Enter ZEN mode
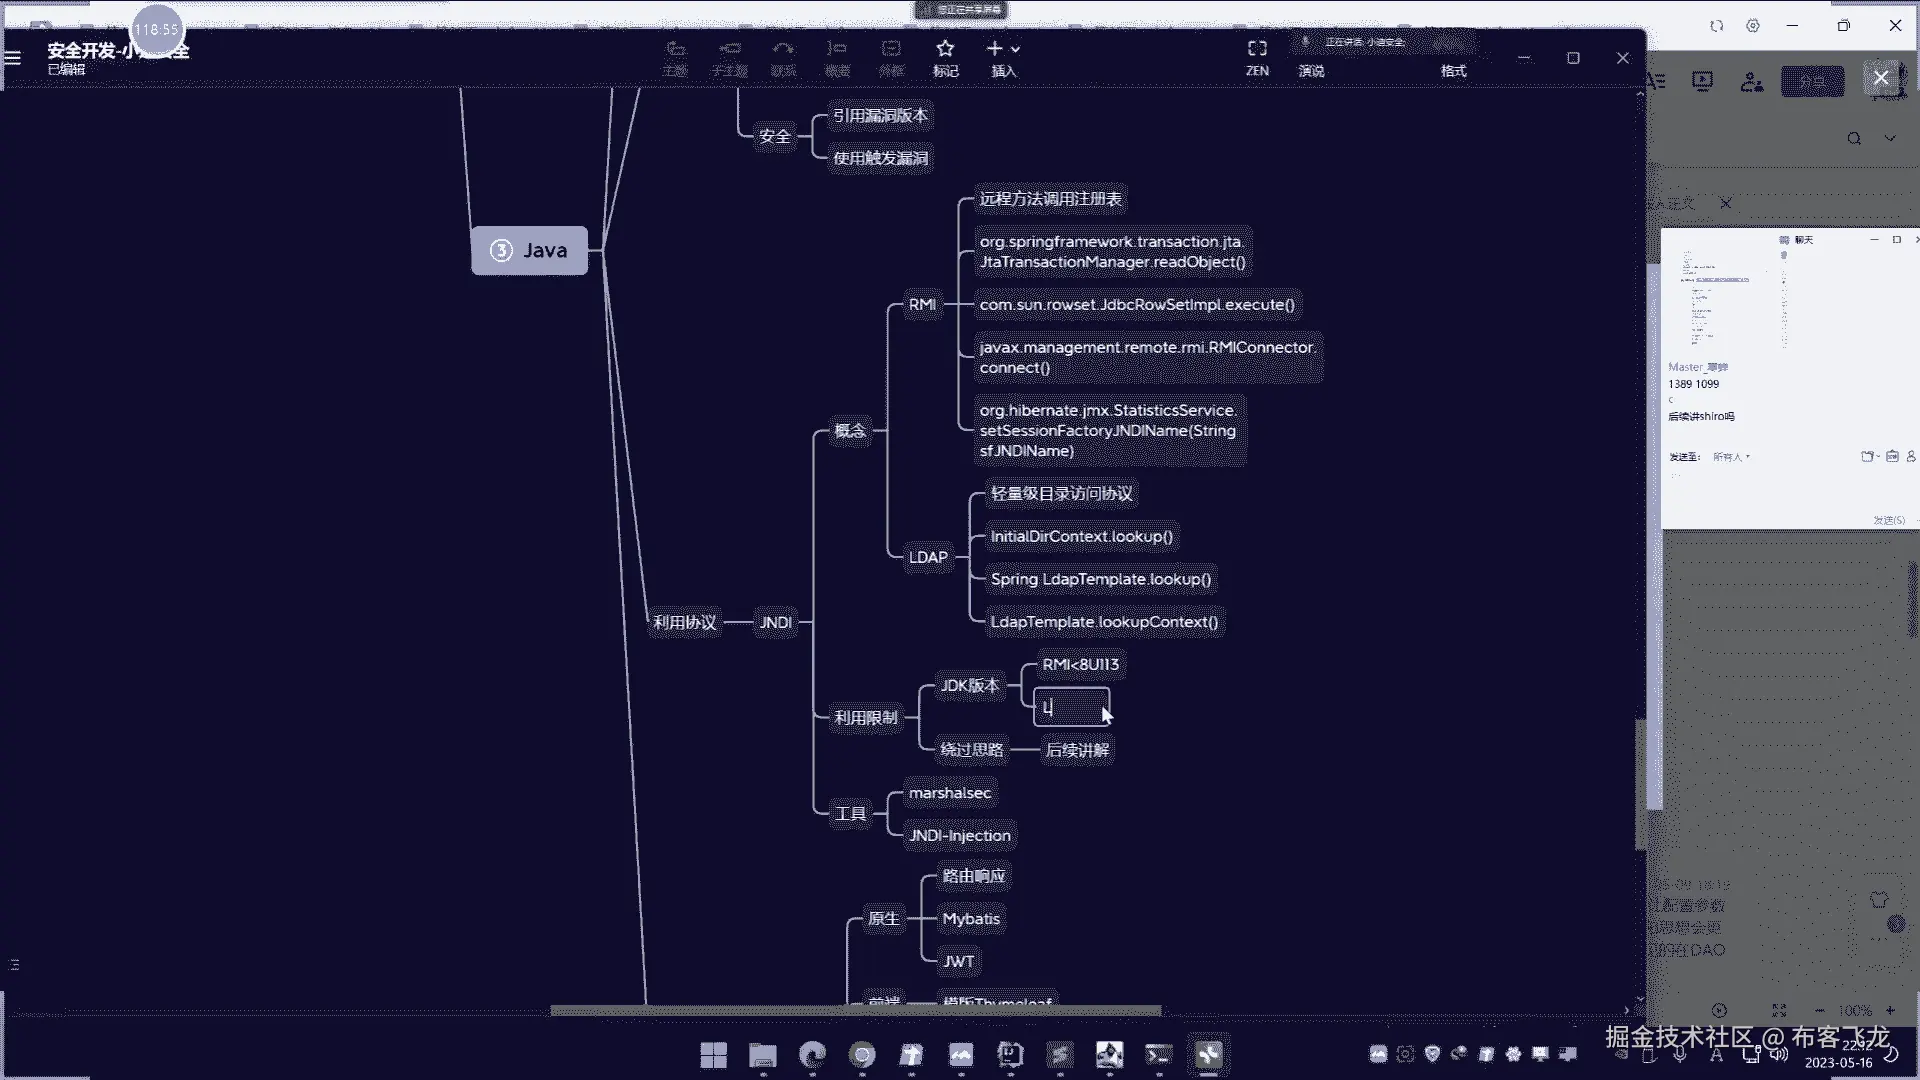1920x1080 pixels. (x=1257, y=50)
